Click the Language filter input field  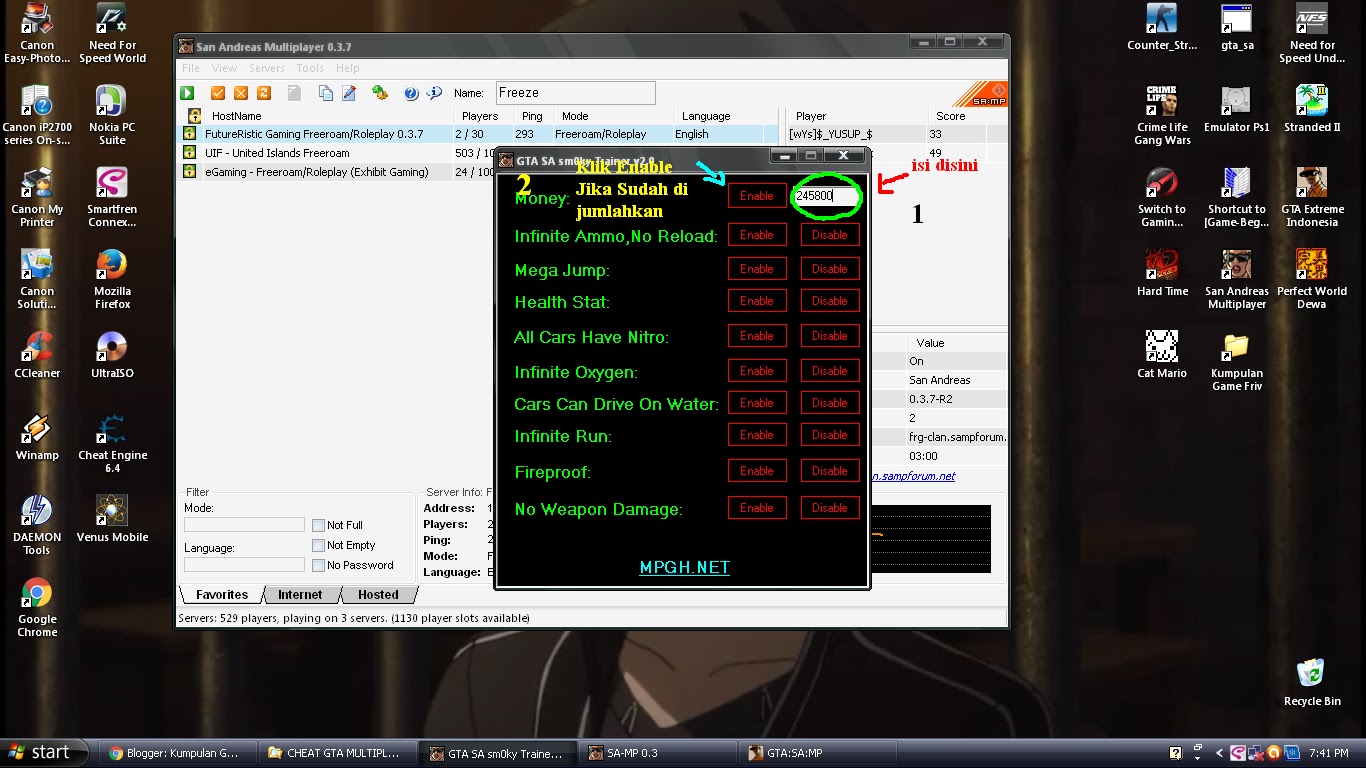click(244, 565)
